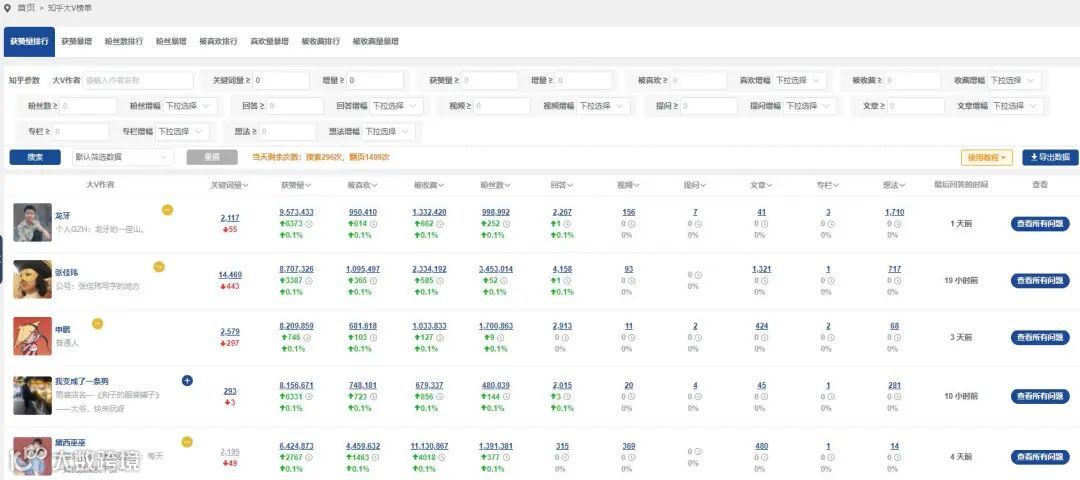Open the 想法增幅 下拉选择 dropdown
Viewport: 1080px width, 480px height.
tap(389, 132)
